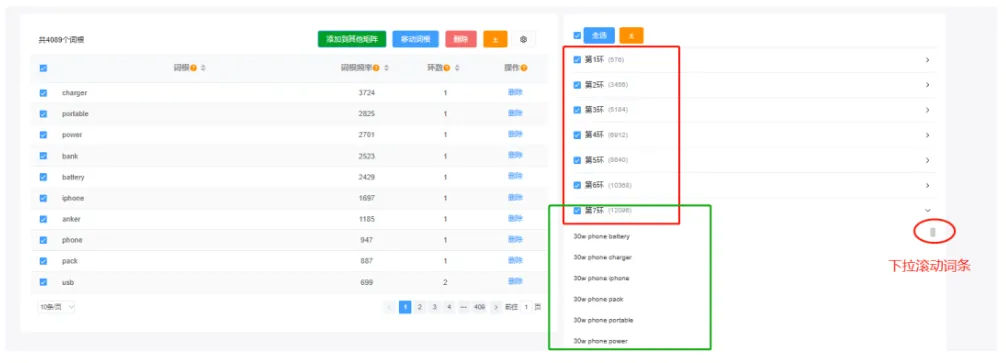Collapse the 第7环 row chevron
Screen dimensions: 1006x363
(x=928, y=210)
